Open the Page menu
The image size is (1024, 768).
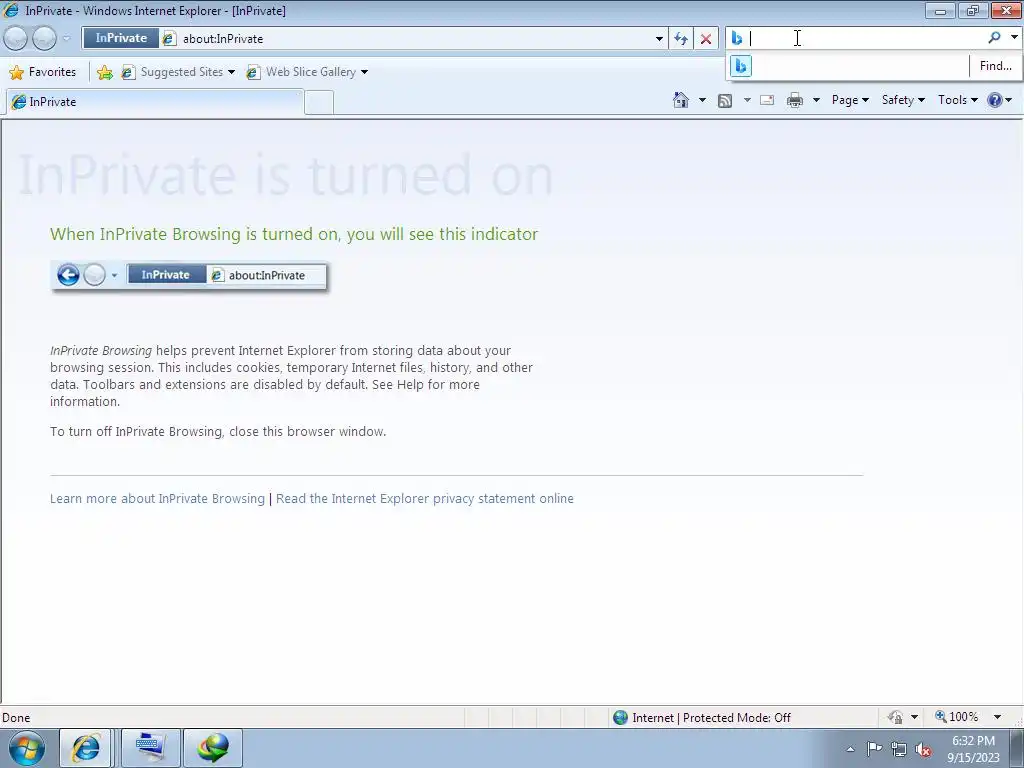click(850, 100)
